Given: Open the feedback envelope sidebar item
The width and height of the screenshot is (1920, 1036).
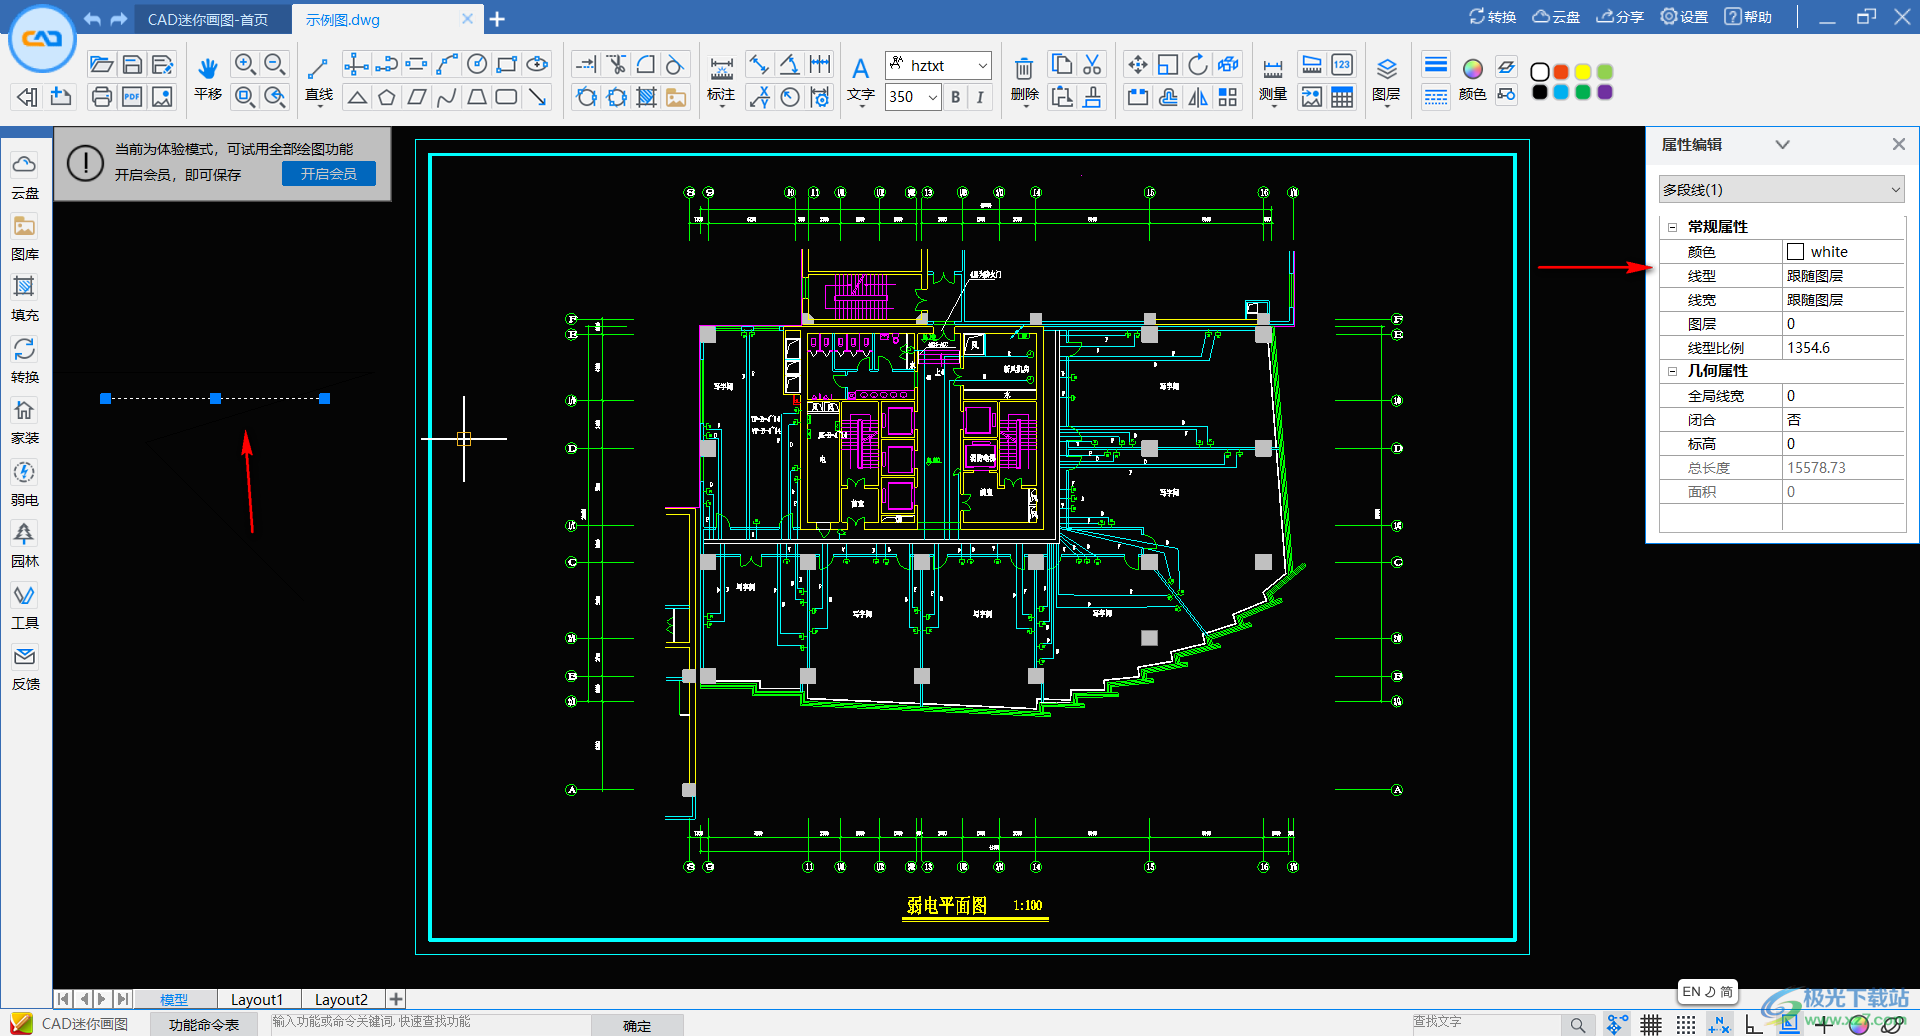Looking at the screenshot, I should [25, 667].
